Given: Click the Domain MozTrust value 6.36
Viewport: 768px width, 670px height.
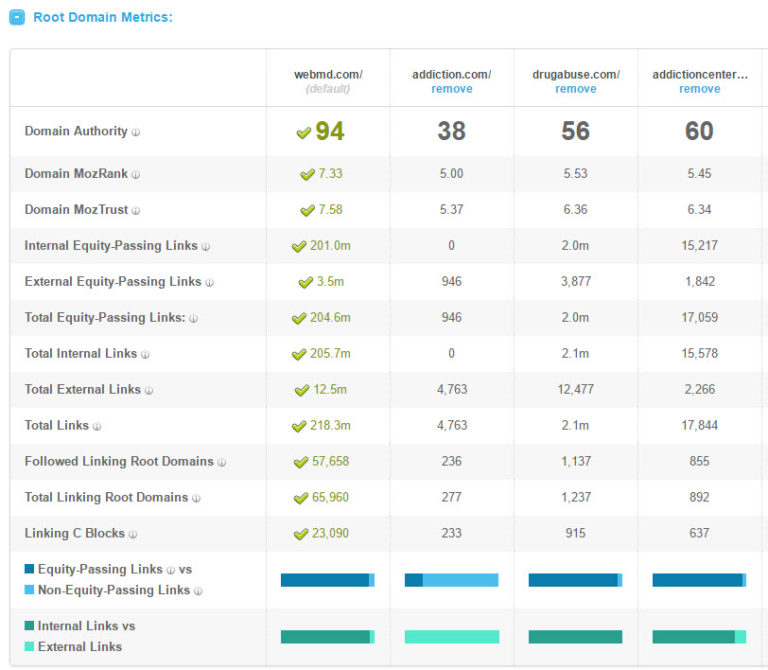Looking at the screenshot, I should [x=576, y=210].
